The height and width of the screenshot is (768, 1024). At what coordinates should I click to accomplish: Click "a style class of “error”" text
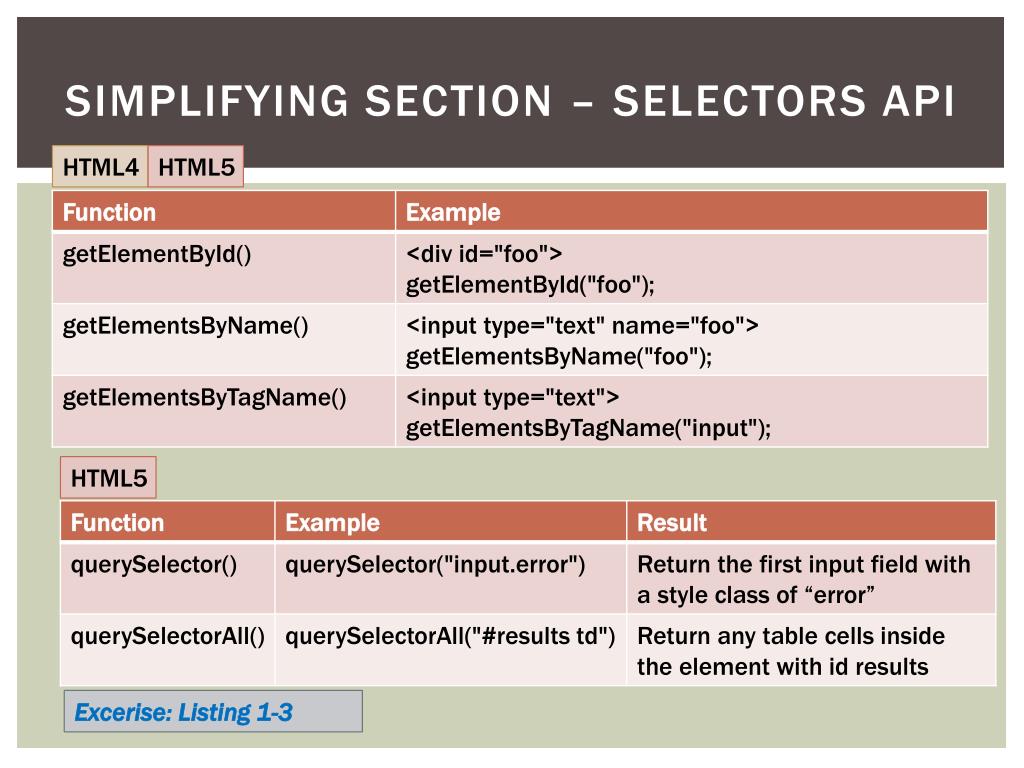[756, 595]
